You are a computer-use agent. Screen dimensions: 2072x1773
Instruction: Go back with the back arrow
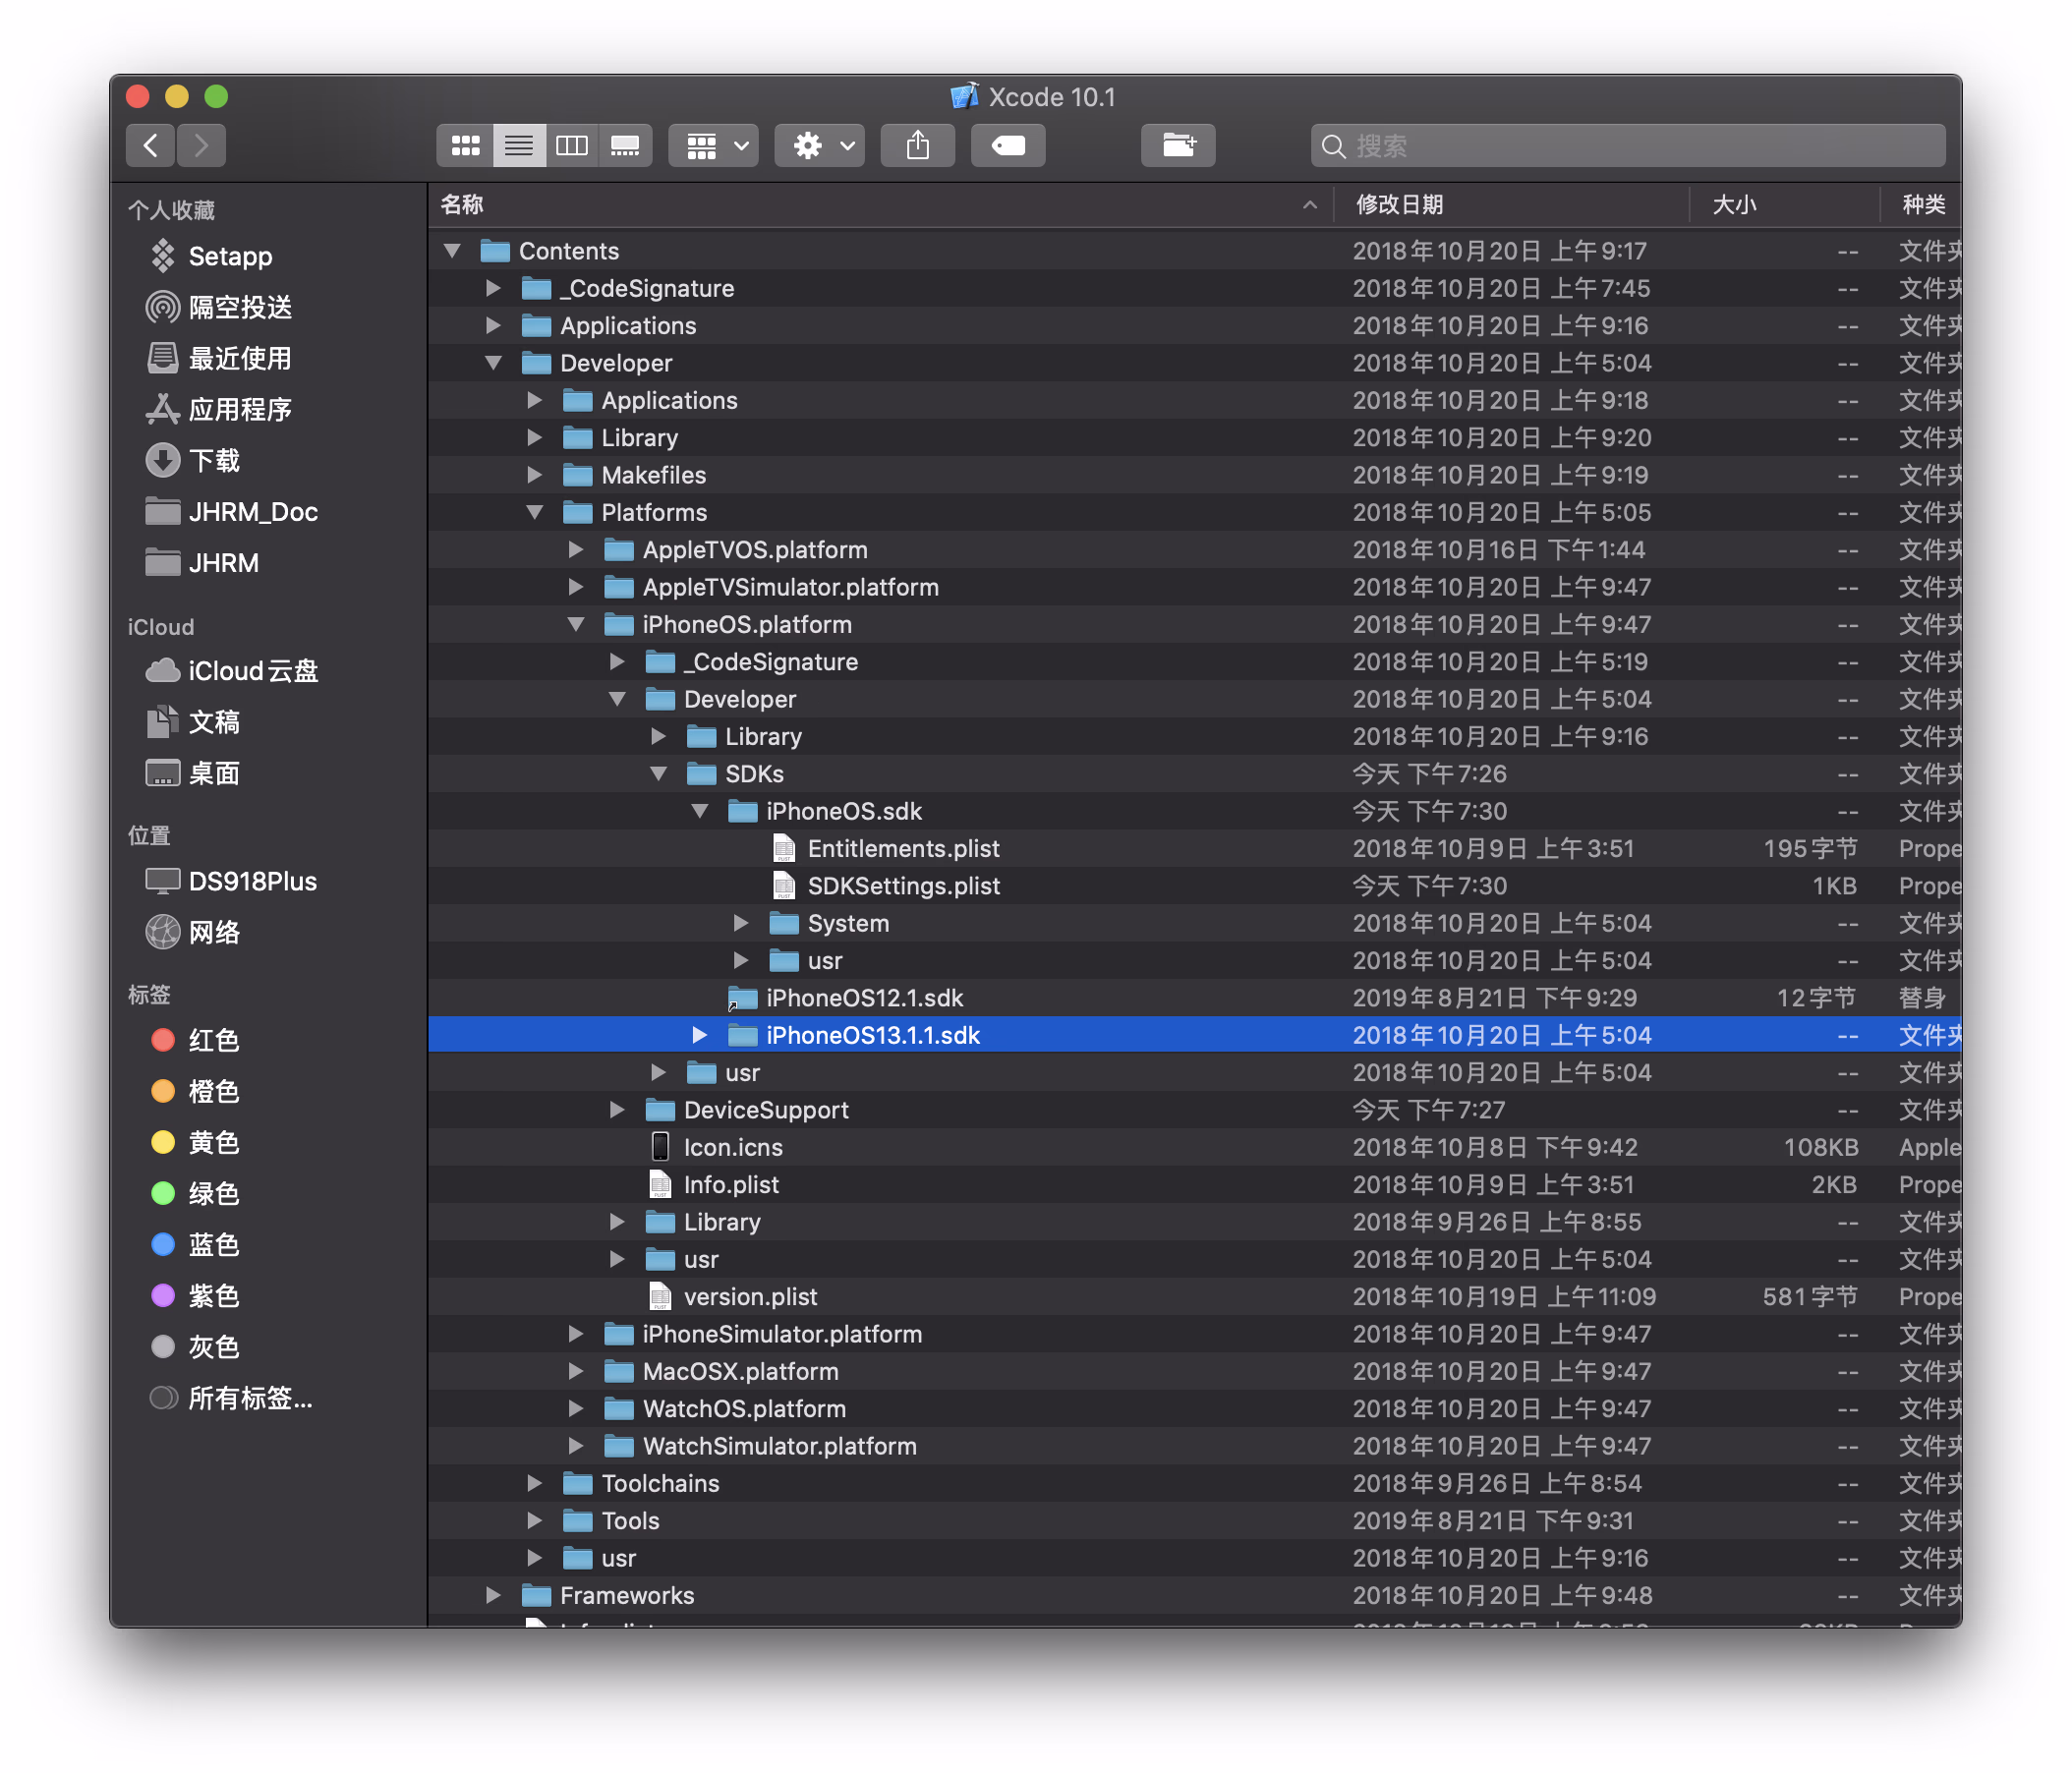(x=151, y=146)
